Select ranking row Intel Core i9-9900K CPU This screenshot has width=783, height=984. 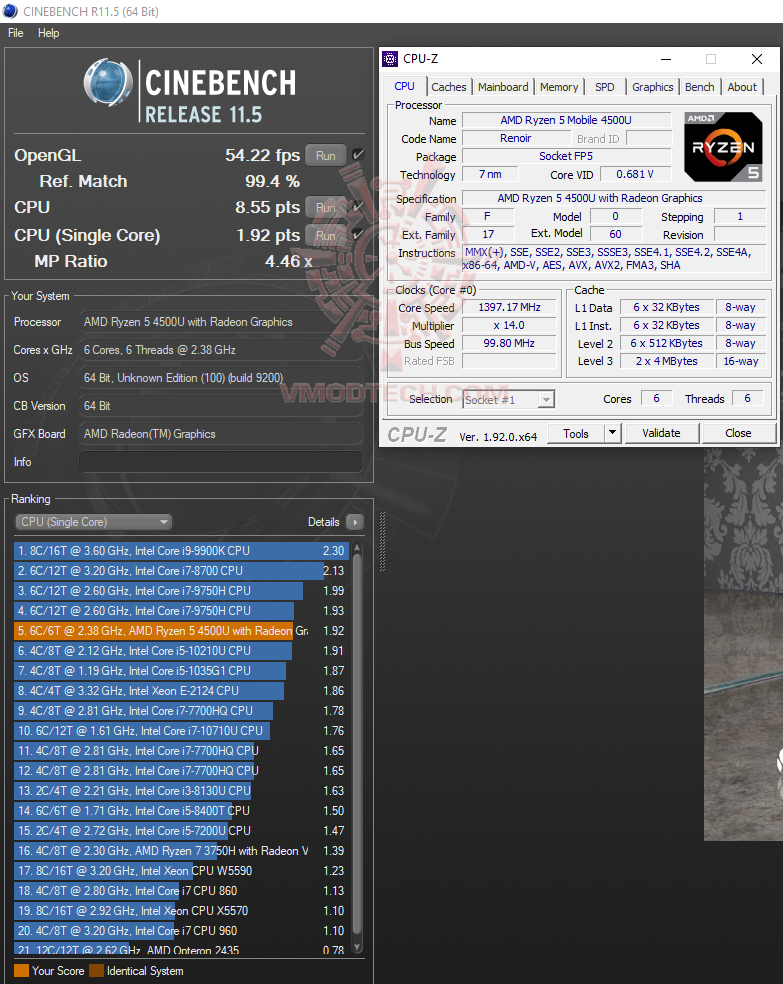tap(181, 551)
